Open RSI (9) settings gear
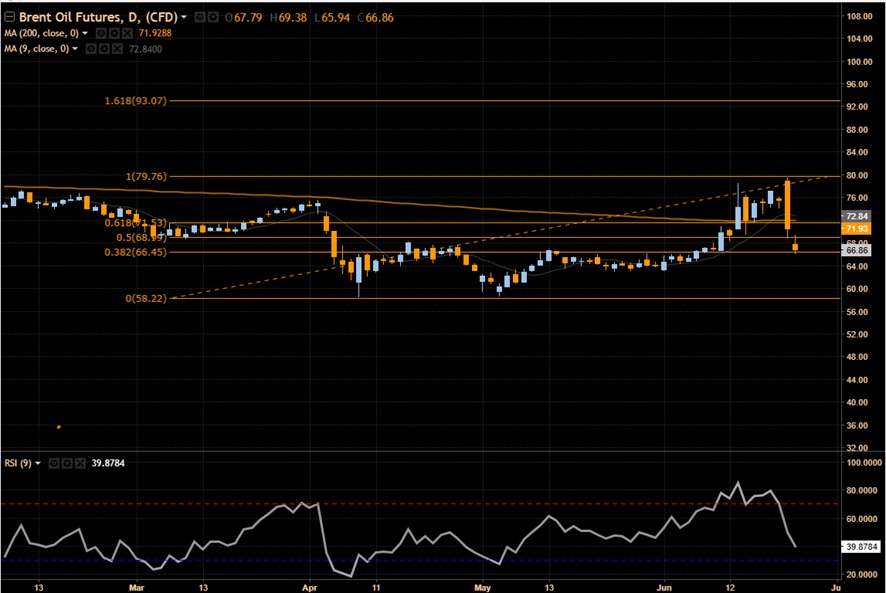The height and width of the screenshot is (593, 886). pos(67,463)
